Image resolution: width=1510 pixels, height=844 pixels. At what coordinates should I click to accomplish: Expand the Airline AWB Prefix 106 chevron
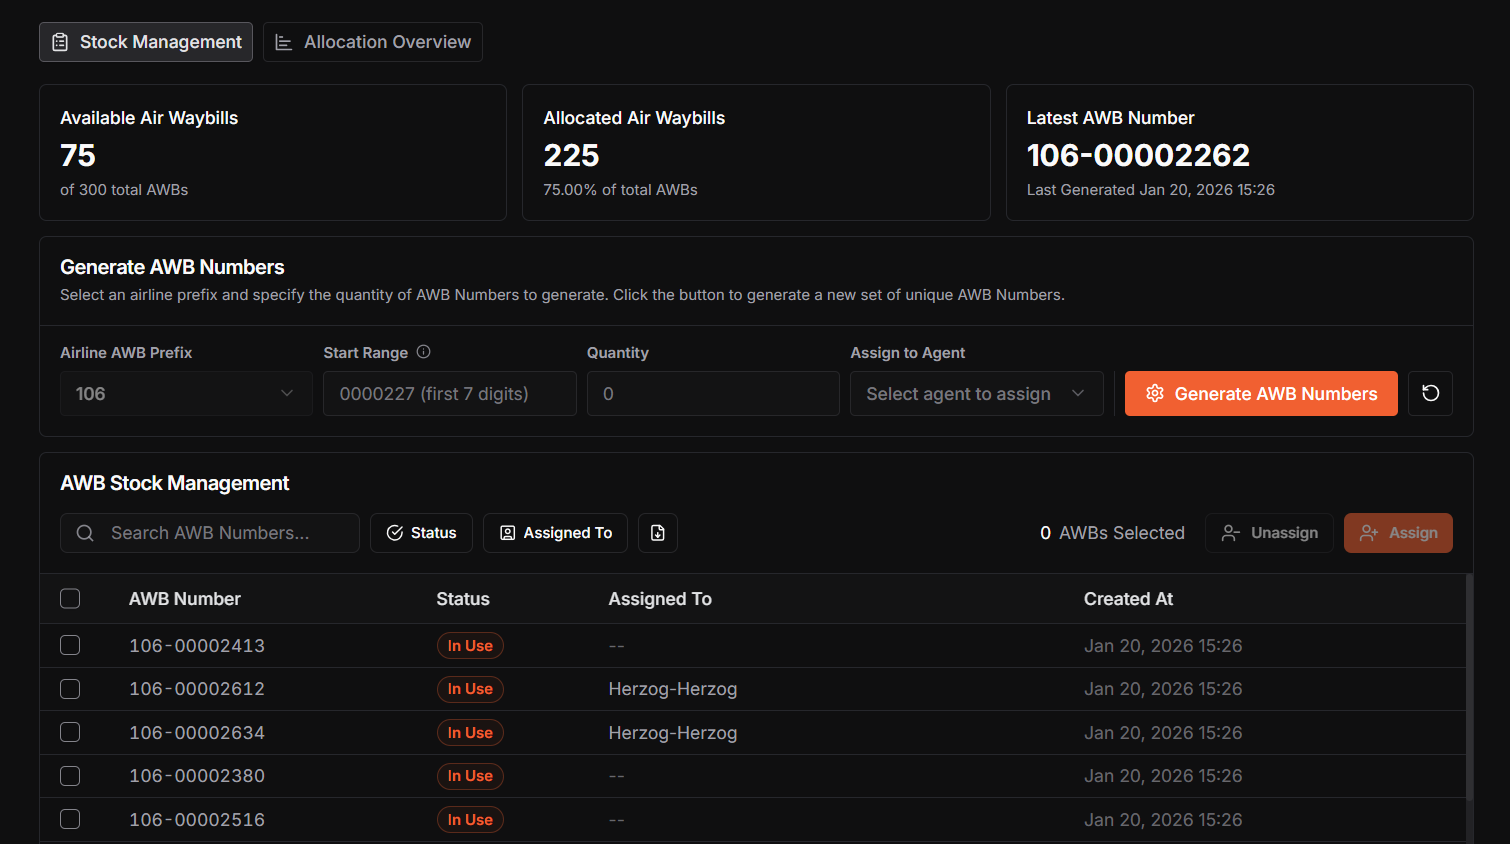click(x=288, y=393)
